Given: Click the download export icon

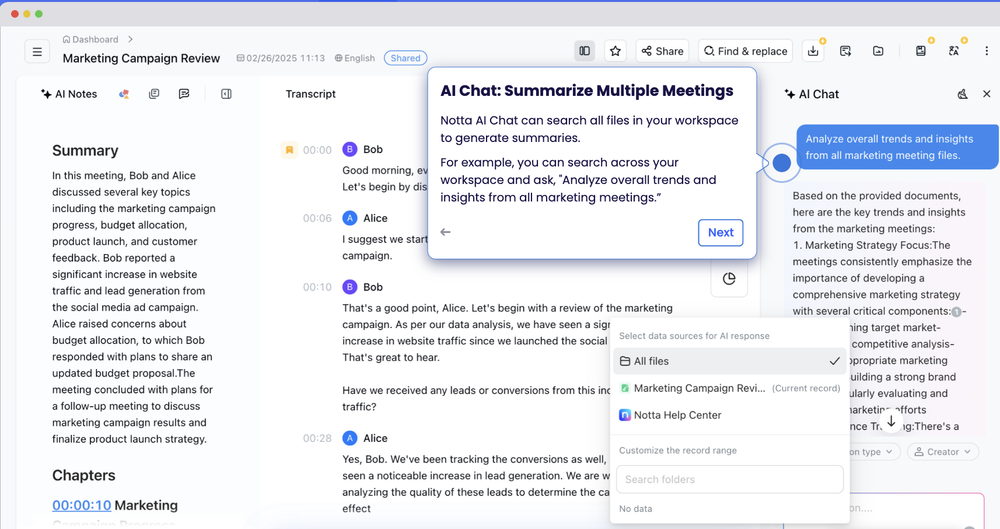Looking at the screenshot, I should pyautogui.click(x=813, y=51).
